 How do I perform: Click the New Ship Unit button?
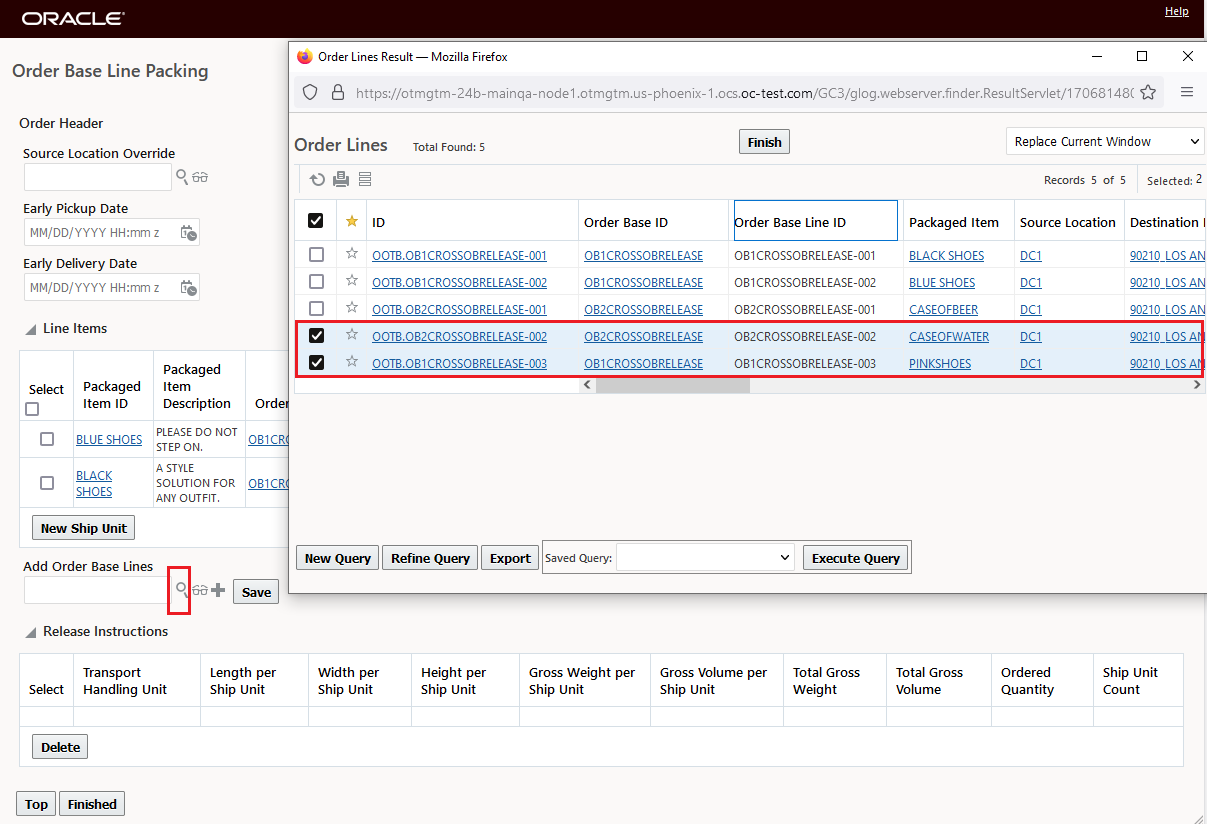tap(84, 528)
